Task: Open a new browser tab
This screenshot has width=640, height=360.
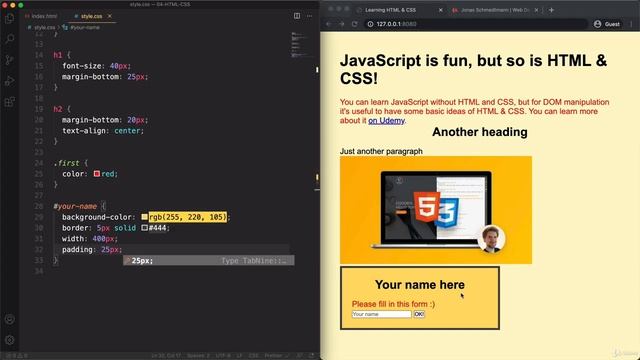Action: pos(551,10)
